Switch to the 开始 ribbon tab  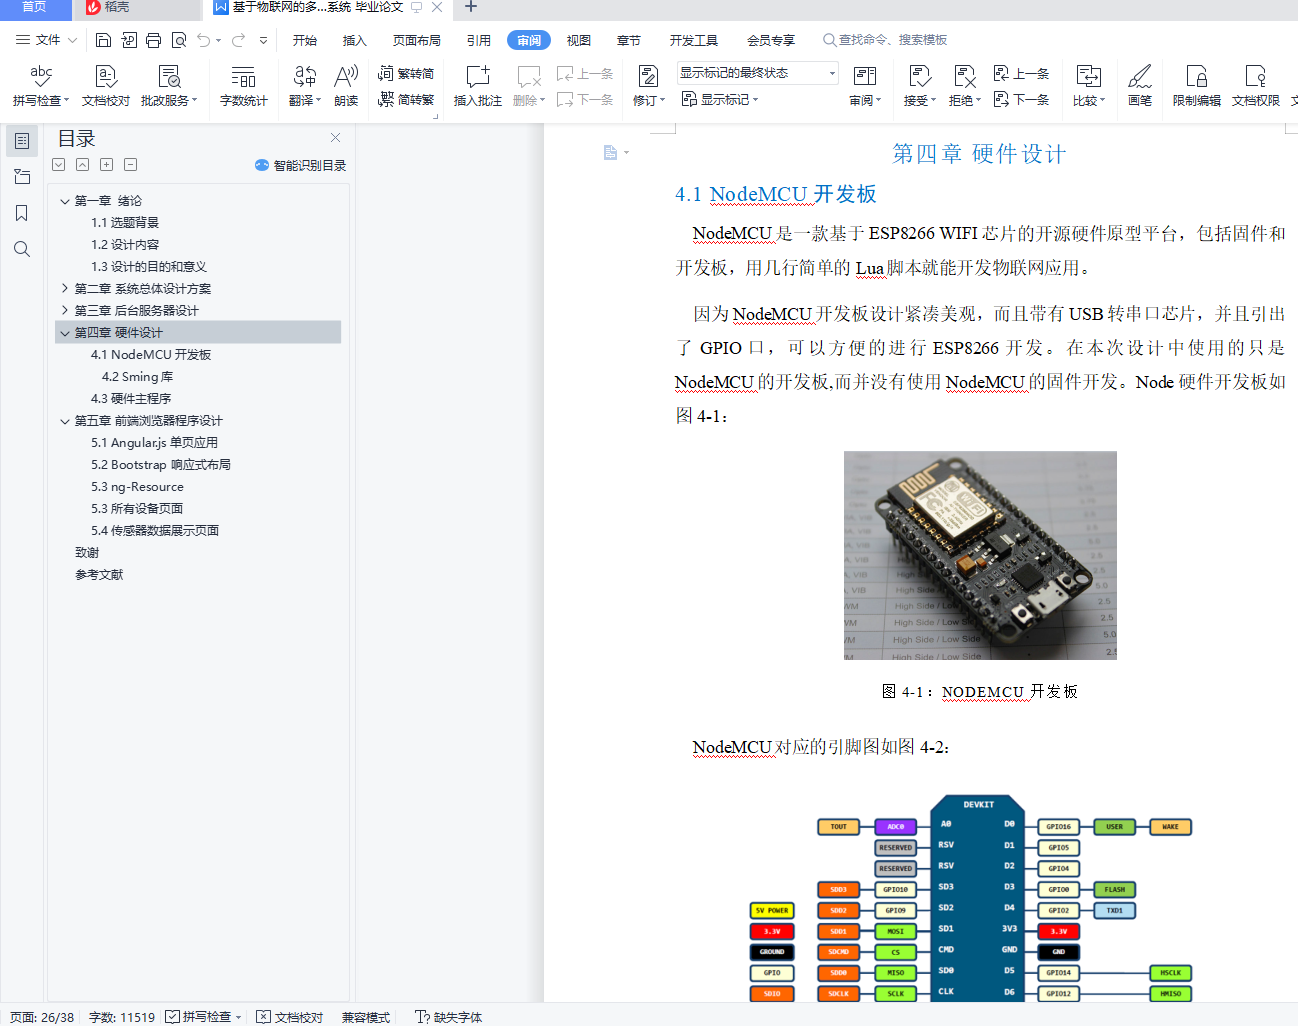coord(305,40)
